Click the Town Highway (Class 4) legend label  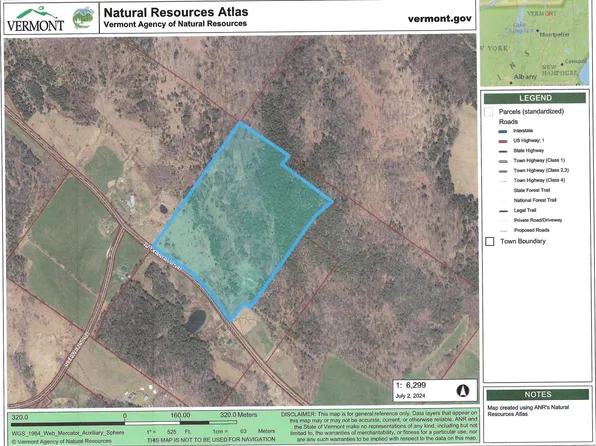pos(539,180)
